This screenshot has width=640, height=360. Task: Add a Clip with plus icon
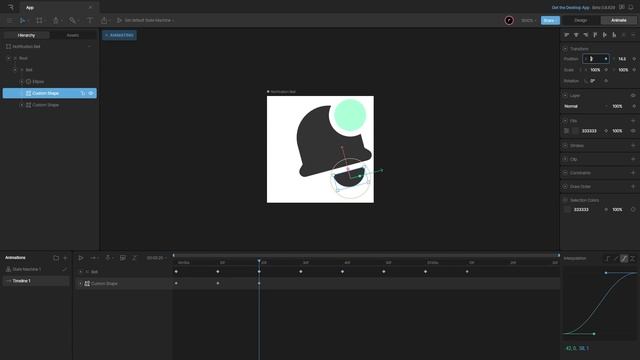[x=633, y=159]
